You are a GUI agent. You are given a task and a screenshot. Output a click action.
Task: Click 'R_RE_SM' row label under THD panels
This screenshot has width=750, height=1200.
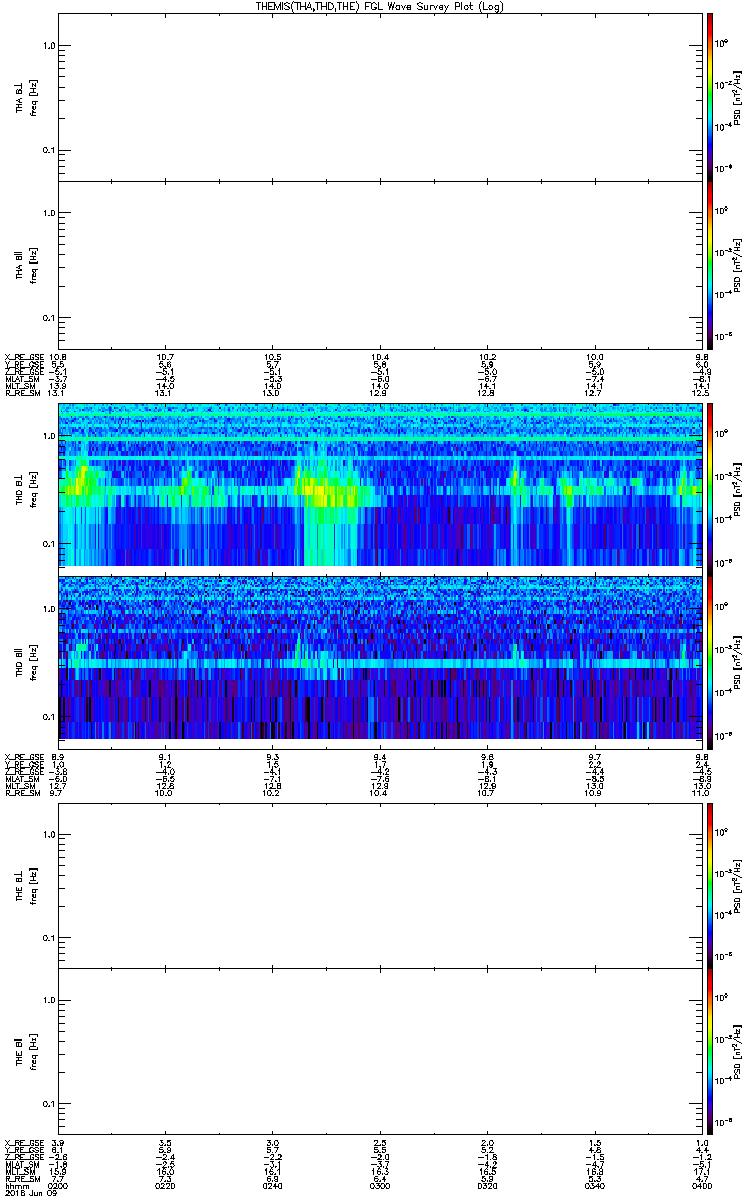click(21, 791)
